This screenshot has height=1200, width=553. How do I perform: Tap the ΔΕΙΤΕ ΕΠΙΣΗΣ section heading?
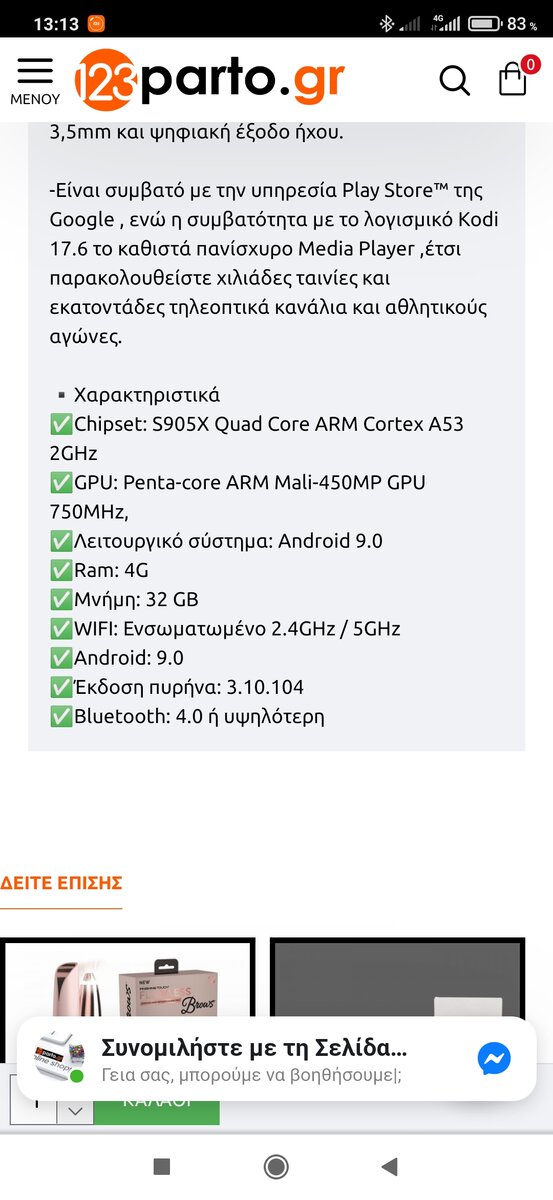coord(61,883)
